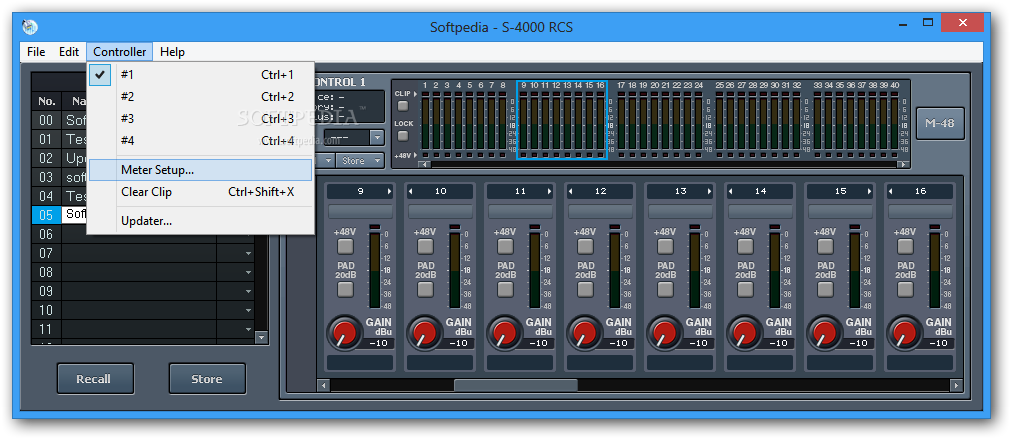This screenshot has height=439, width=1011.
Task: Select memory row number 08
Action: tap(46, 272)
